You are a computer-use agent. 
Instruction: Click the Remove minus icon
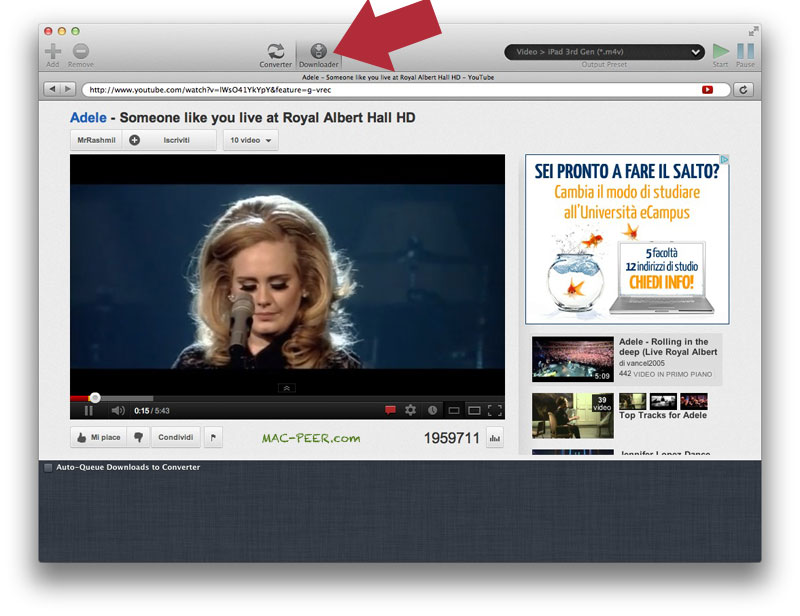[x=81, y=51]
